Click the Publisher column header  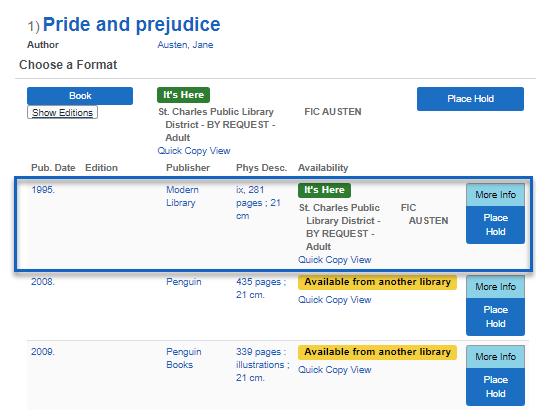(x=188, y=168)
